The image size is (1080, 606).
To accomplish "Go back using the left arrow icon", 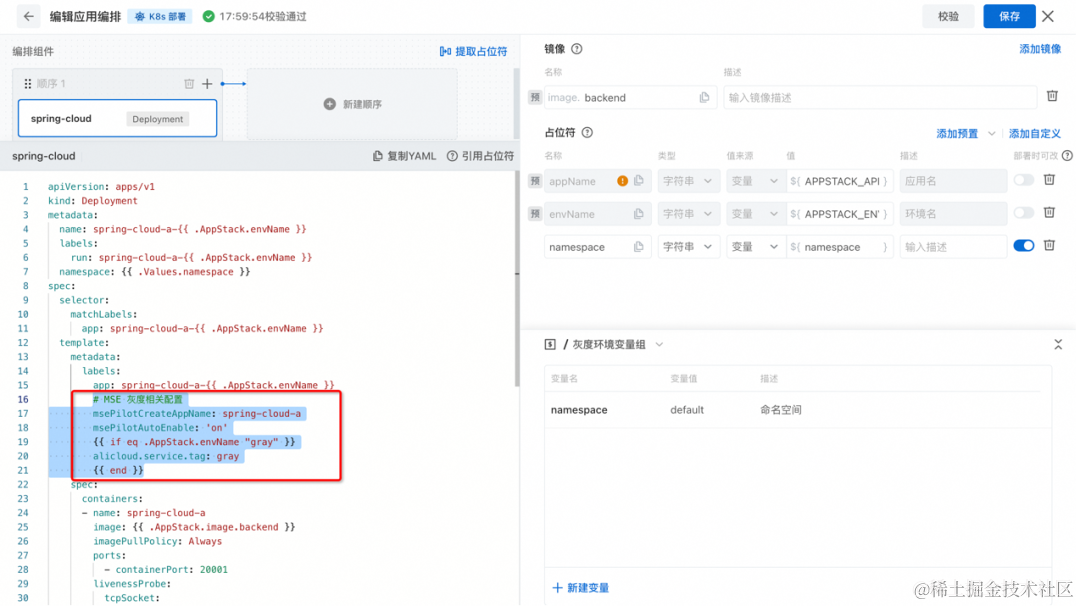I will [x=28, y=17].
